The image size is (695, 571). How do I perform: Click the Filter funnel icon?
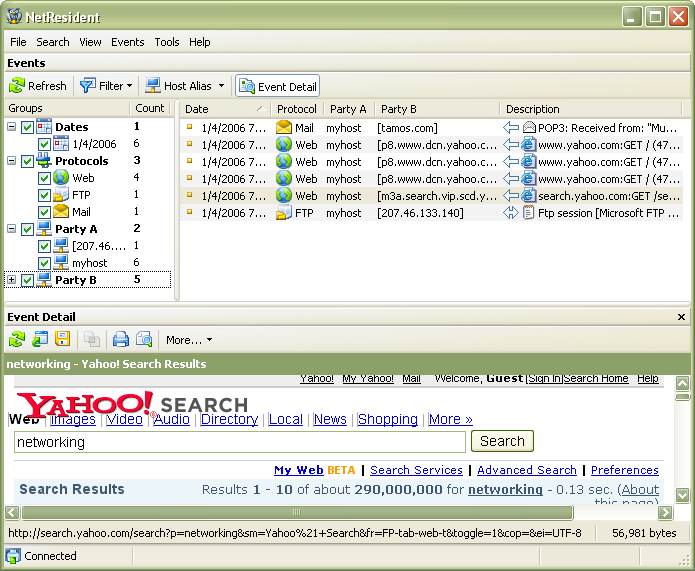point(87,85)
